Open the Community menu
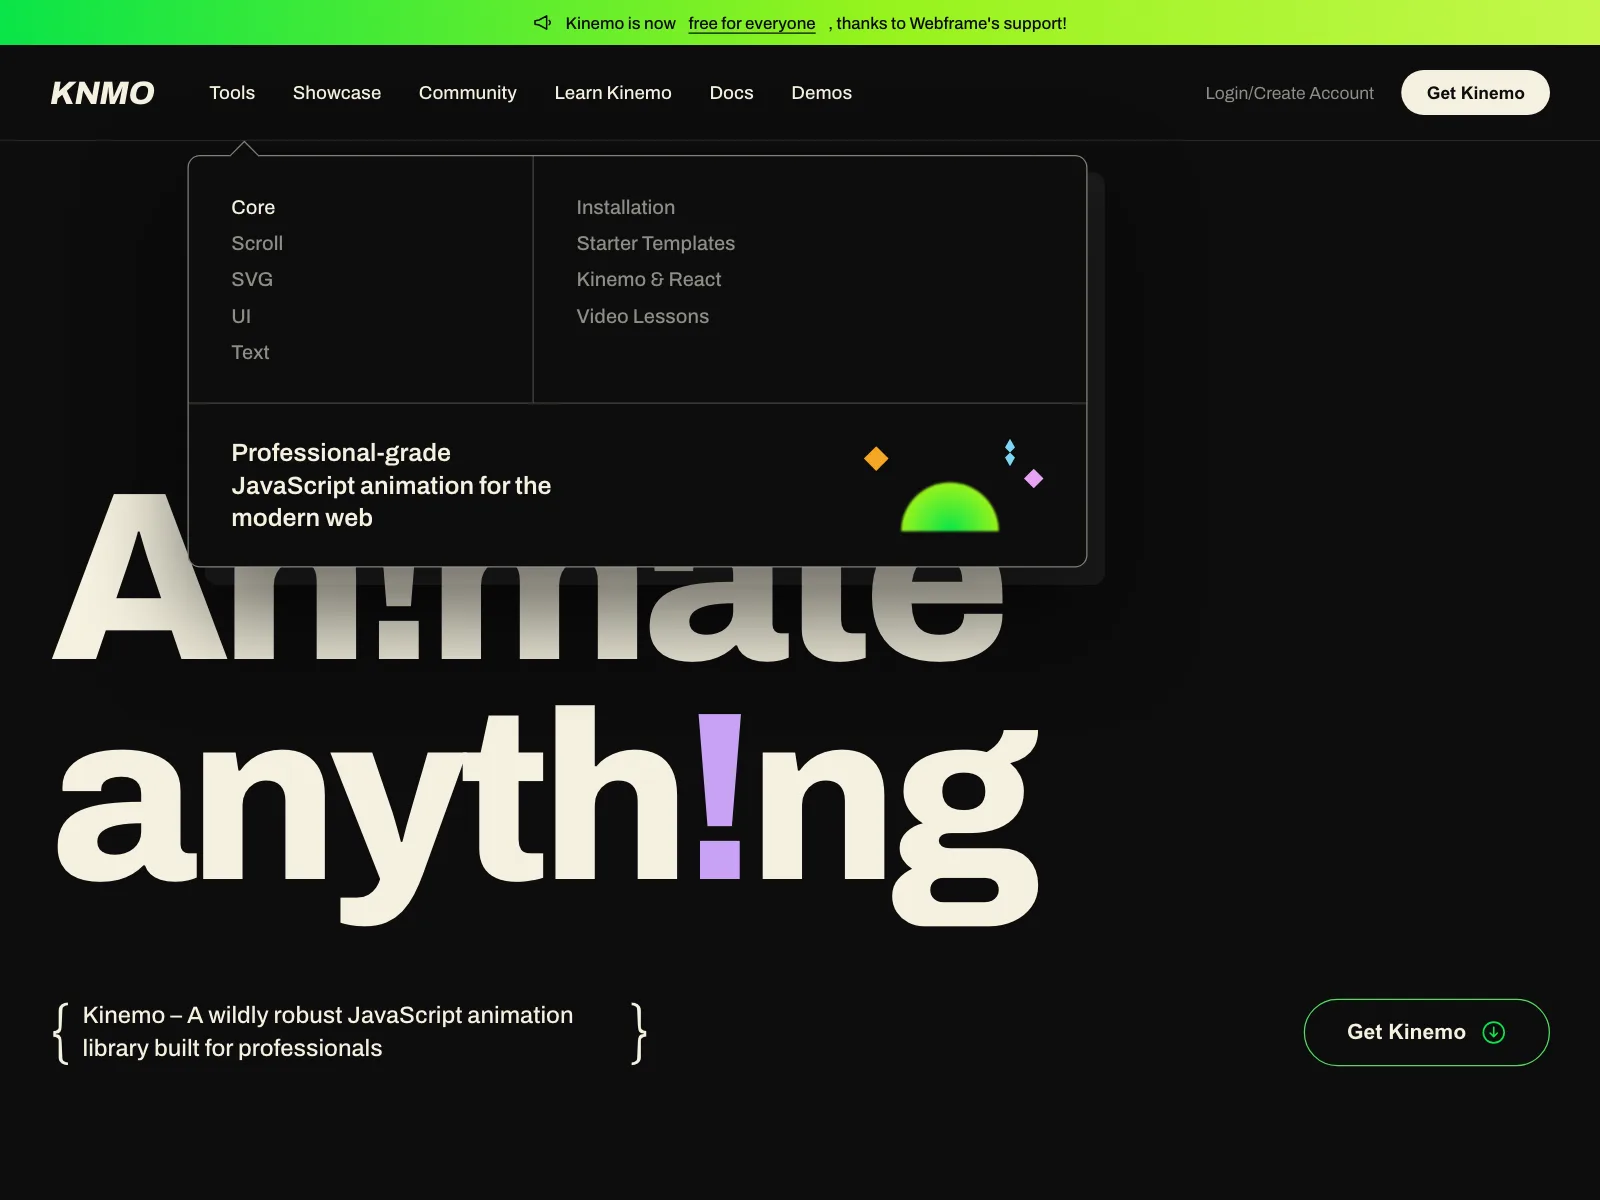Screen dimensions: 1600x1200 [468, 93]
